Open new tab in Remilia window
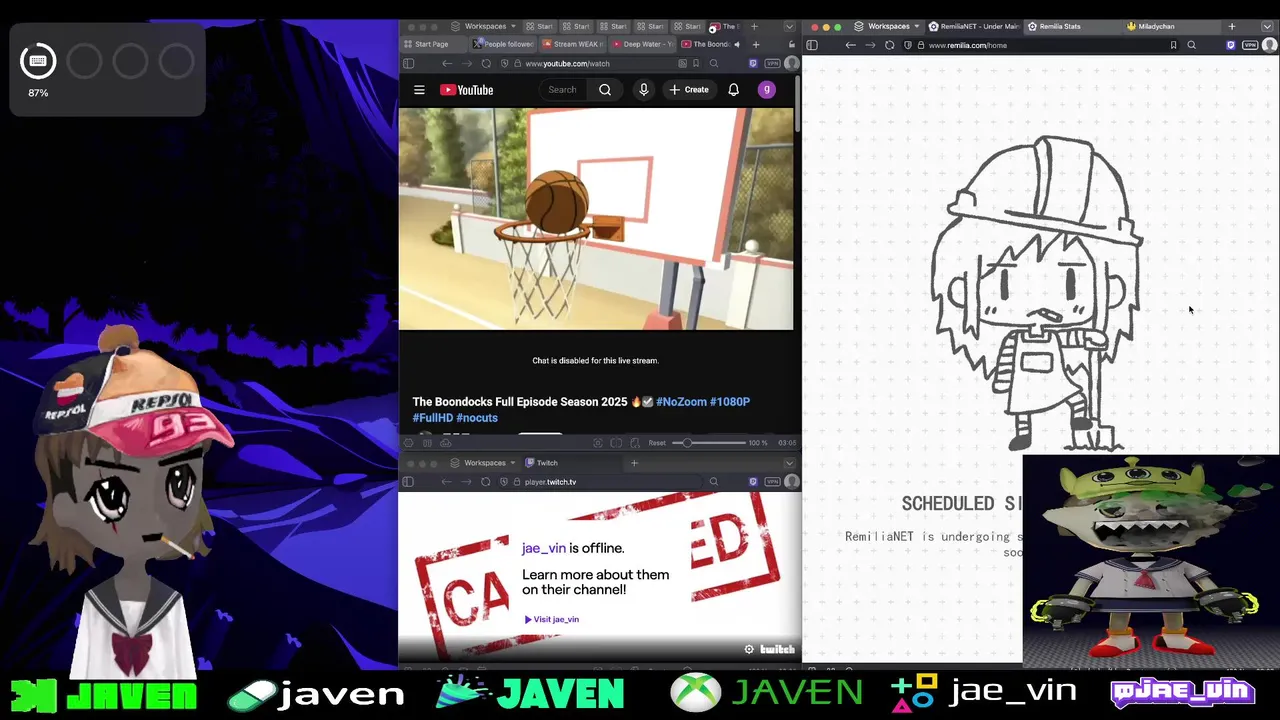The width and height of the screenshot is (1280, 720). (1232, 26)
